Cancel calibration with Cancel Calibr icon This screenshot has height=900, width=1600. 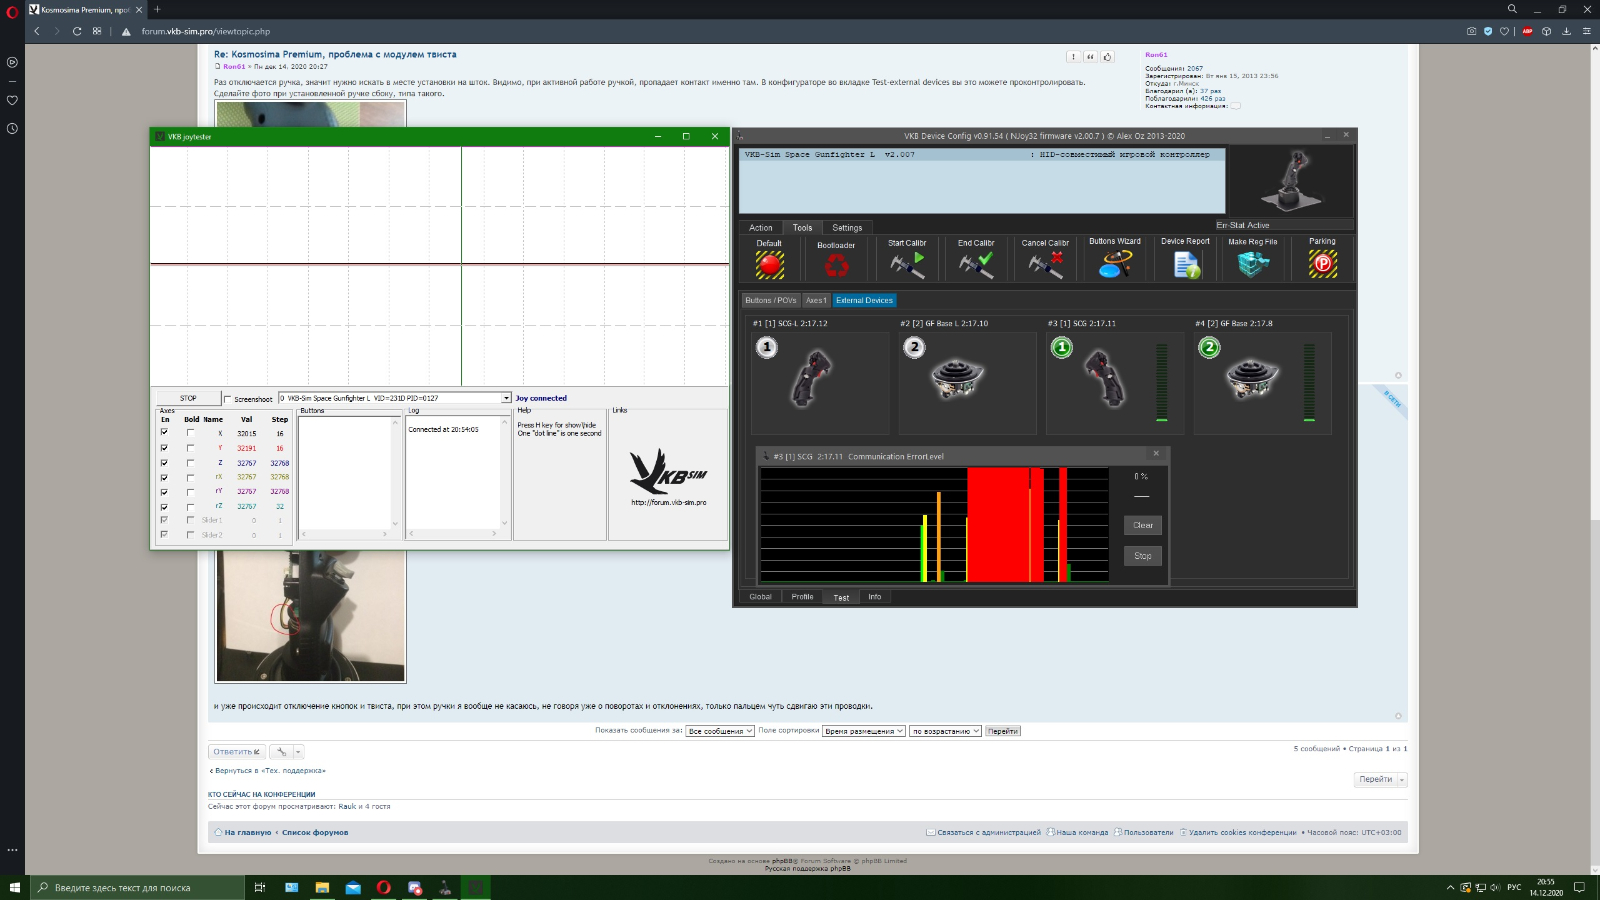pos(1045,265)
